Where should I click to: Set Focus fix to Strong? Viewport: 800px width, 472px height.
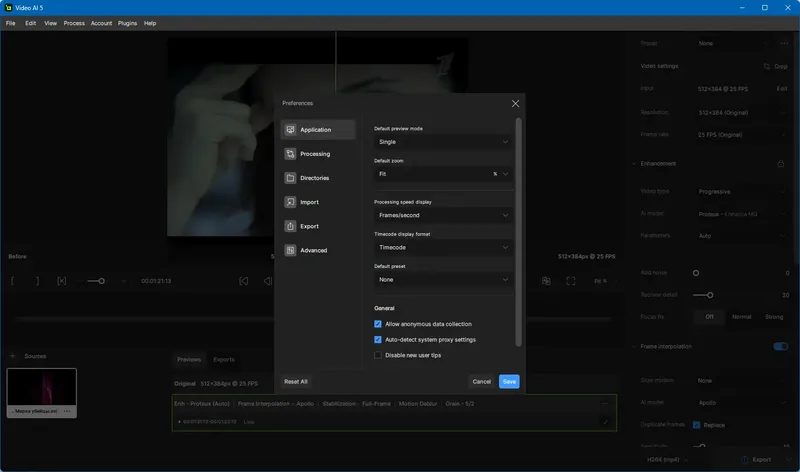(774, 317)
